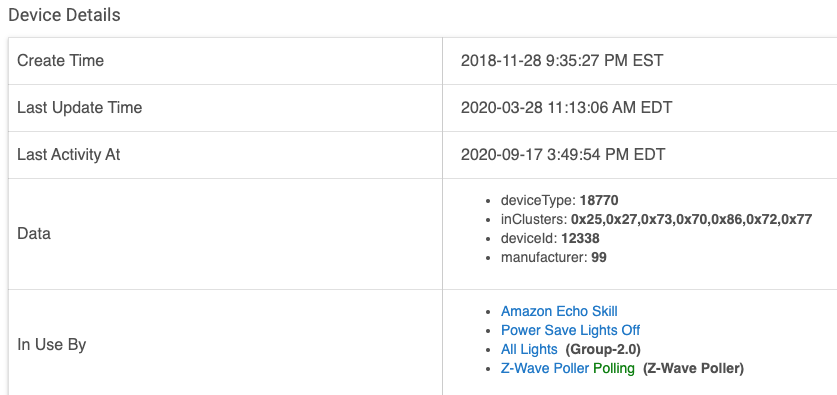Click the Data row label
Viewport: 837px width, 395px height.
[x=34, y=234]
